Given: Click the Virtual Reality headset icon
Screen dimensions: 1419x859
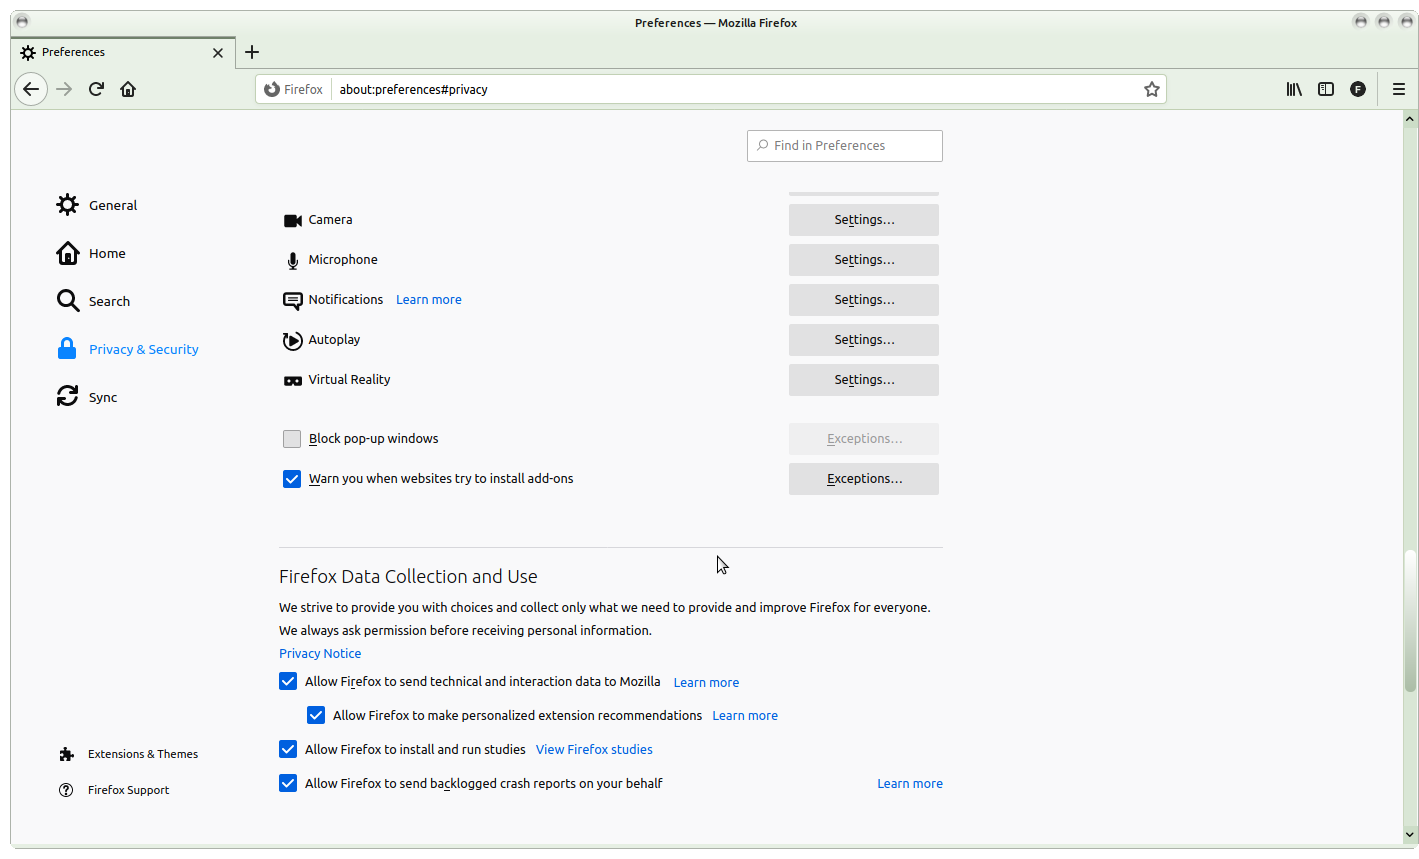Looking at the screenshot, I should click(x=293, y=380).
